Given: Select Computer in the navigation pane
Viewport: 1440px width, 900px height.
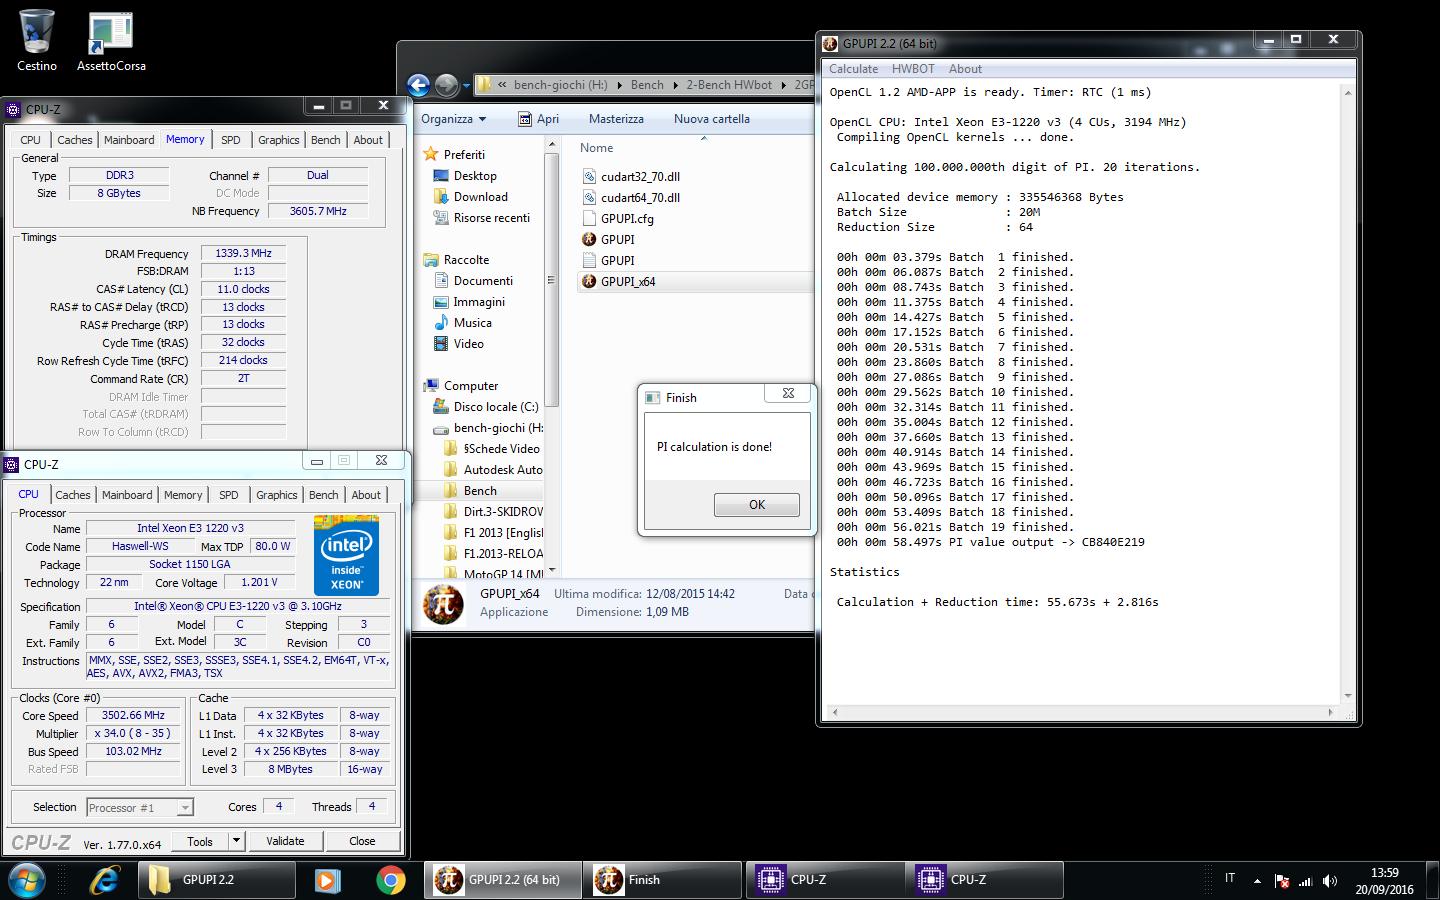Looking at the screenshot, I should [x=471, y=385].
